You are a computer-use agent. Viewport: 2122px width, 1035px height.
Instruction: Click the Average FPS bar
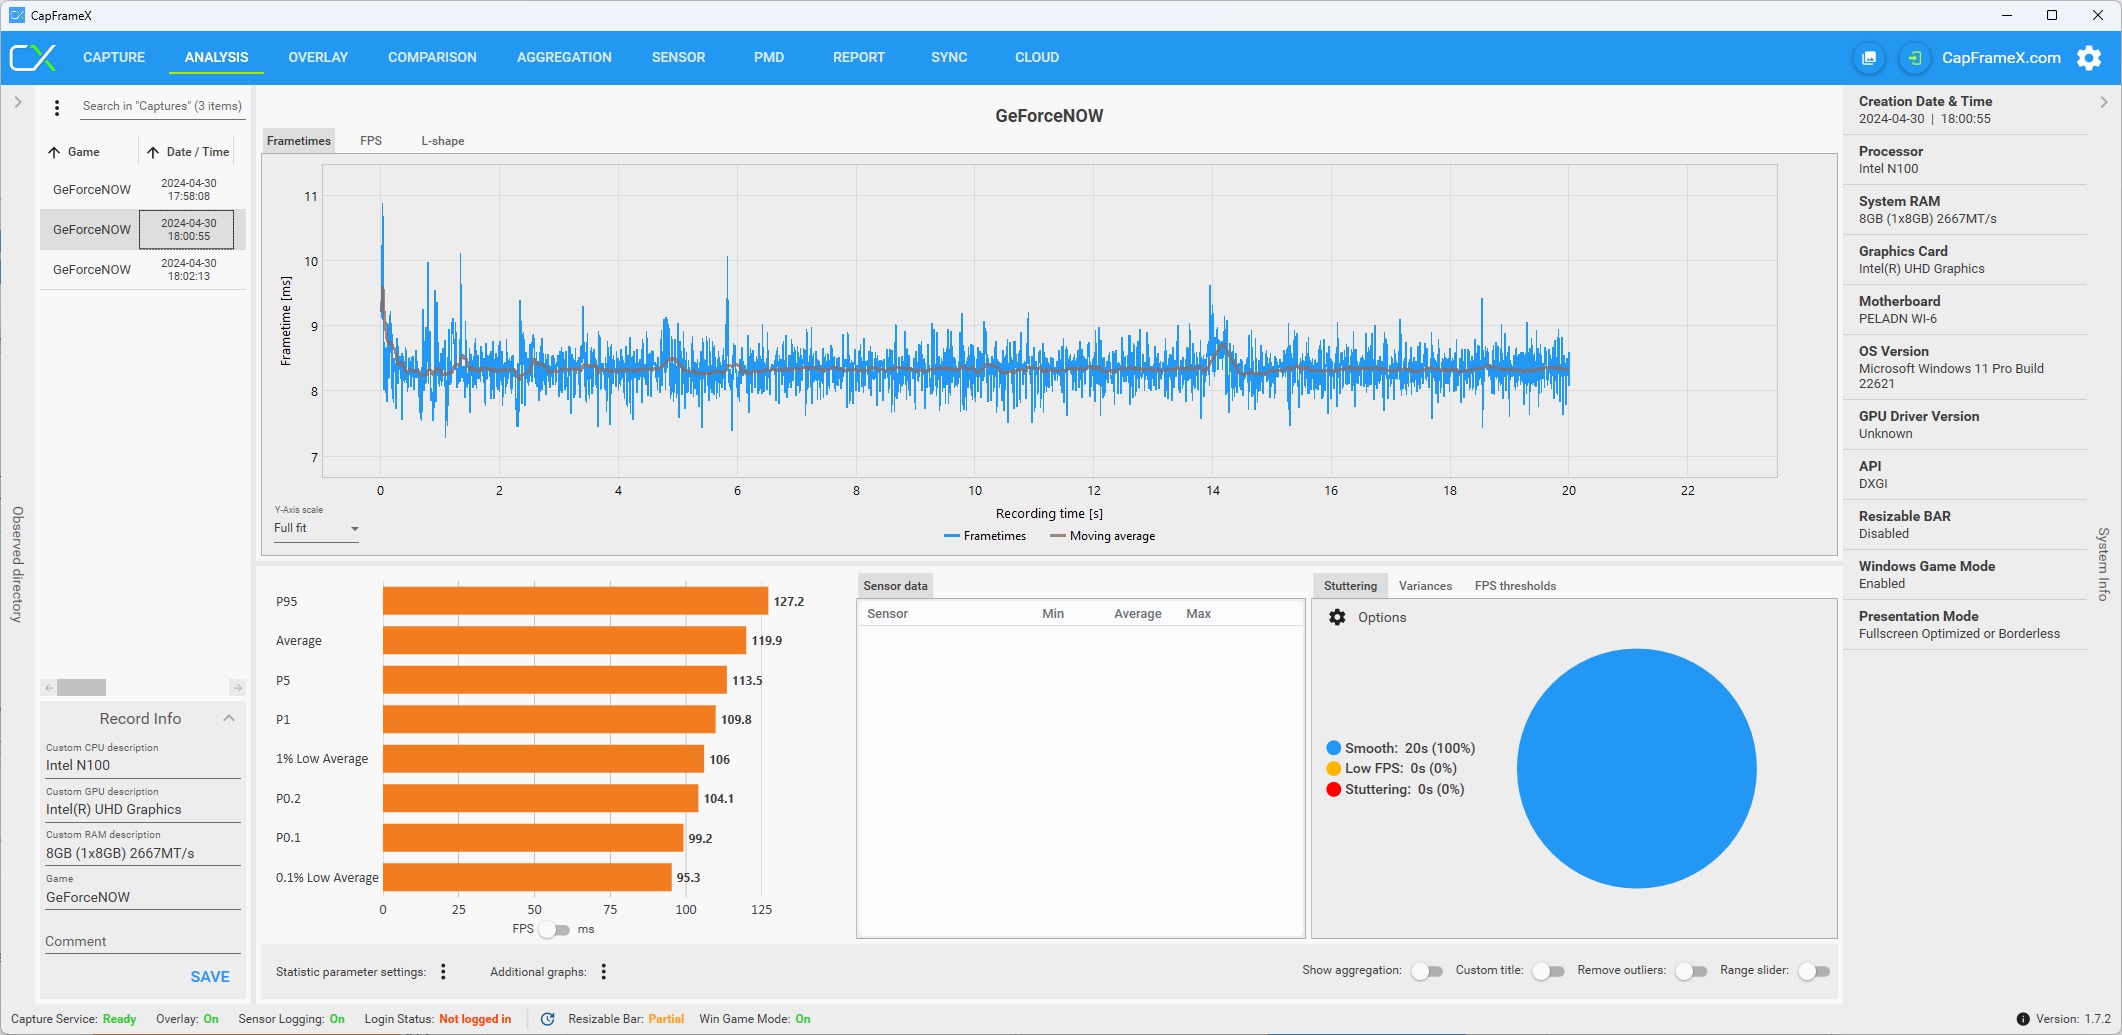pos(564,641)
